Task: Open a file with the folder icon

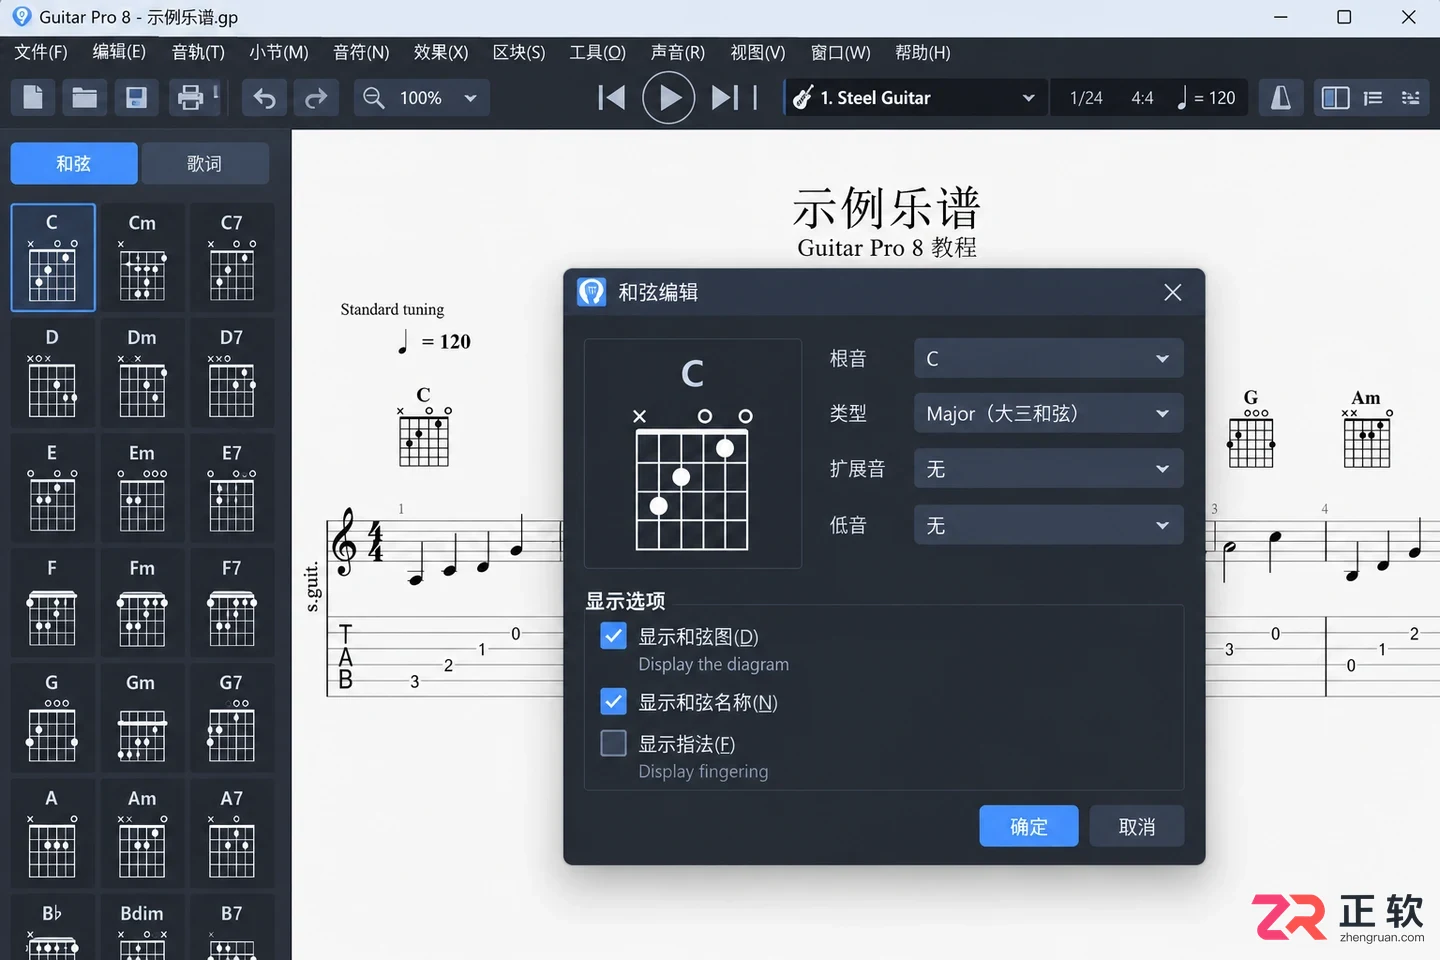Action: [x=85, y=97]
